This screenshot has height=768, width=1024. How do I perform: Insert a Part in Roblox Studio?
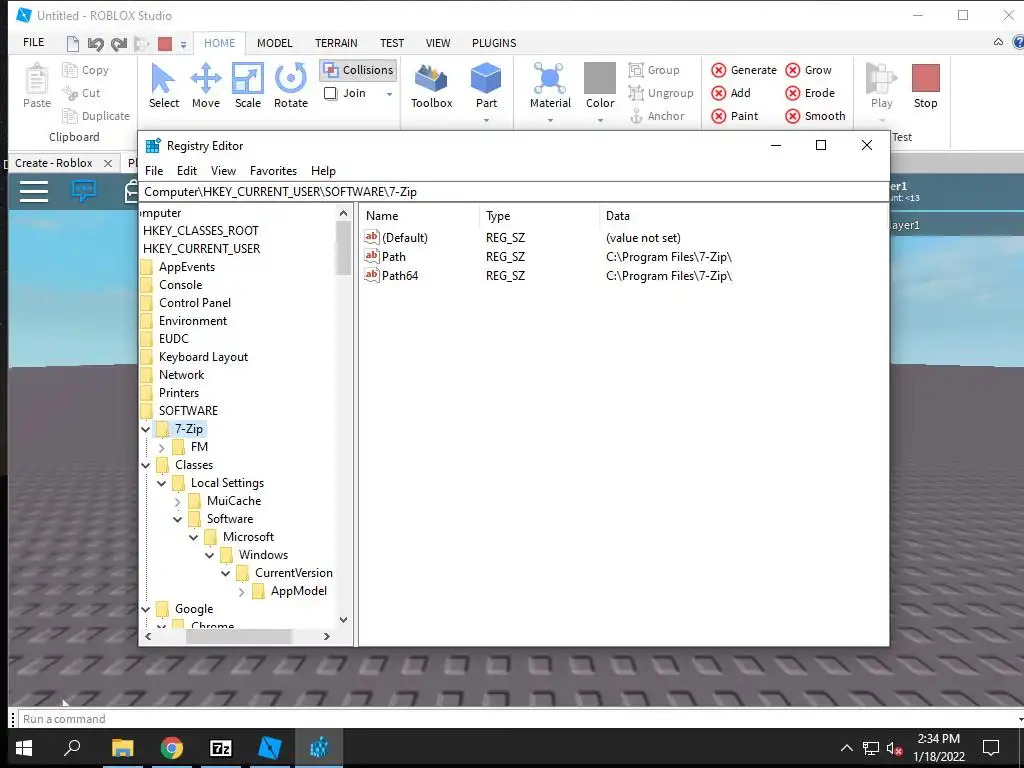pyautogui.click(x=486, y=86)
